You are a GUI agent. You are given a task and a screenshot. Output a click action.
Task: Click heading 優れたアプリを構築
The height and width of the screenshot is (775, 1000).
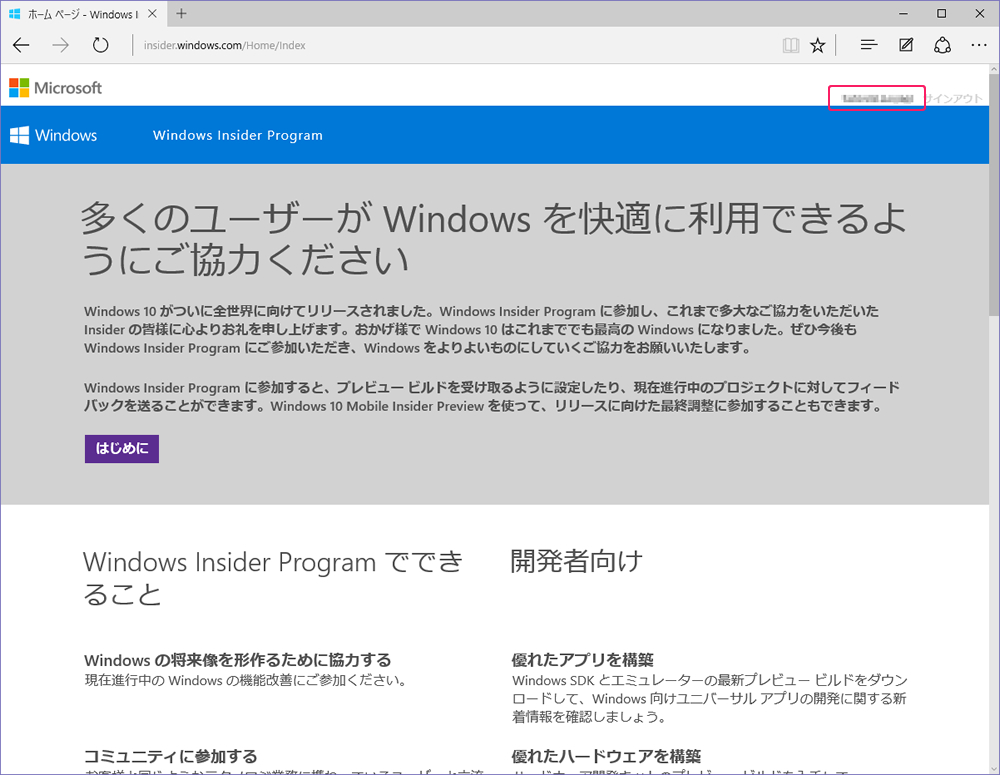[583, 660]
